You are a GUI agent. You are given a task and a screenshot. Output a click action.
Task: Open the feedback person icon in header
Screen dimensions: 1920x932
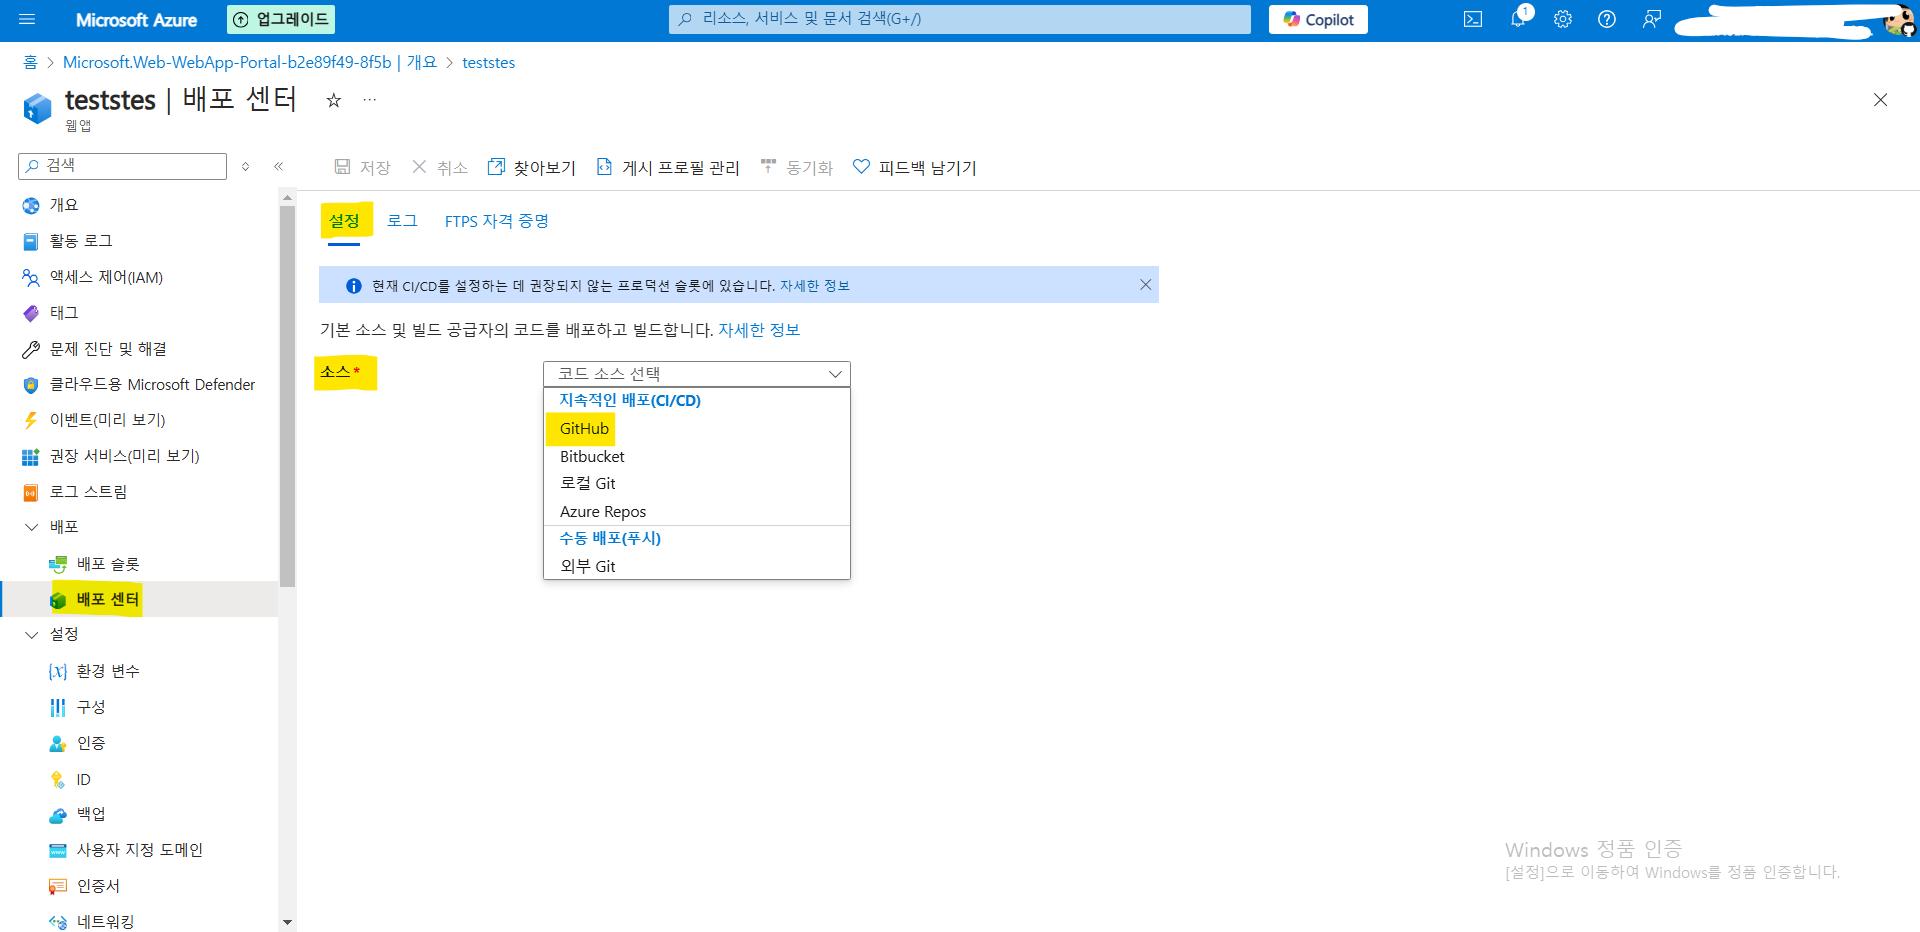coord(1651,19)
